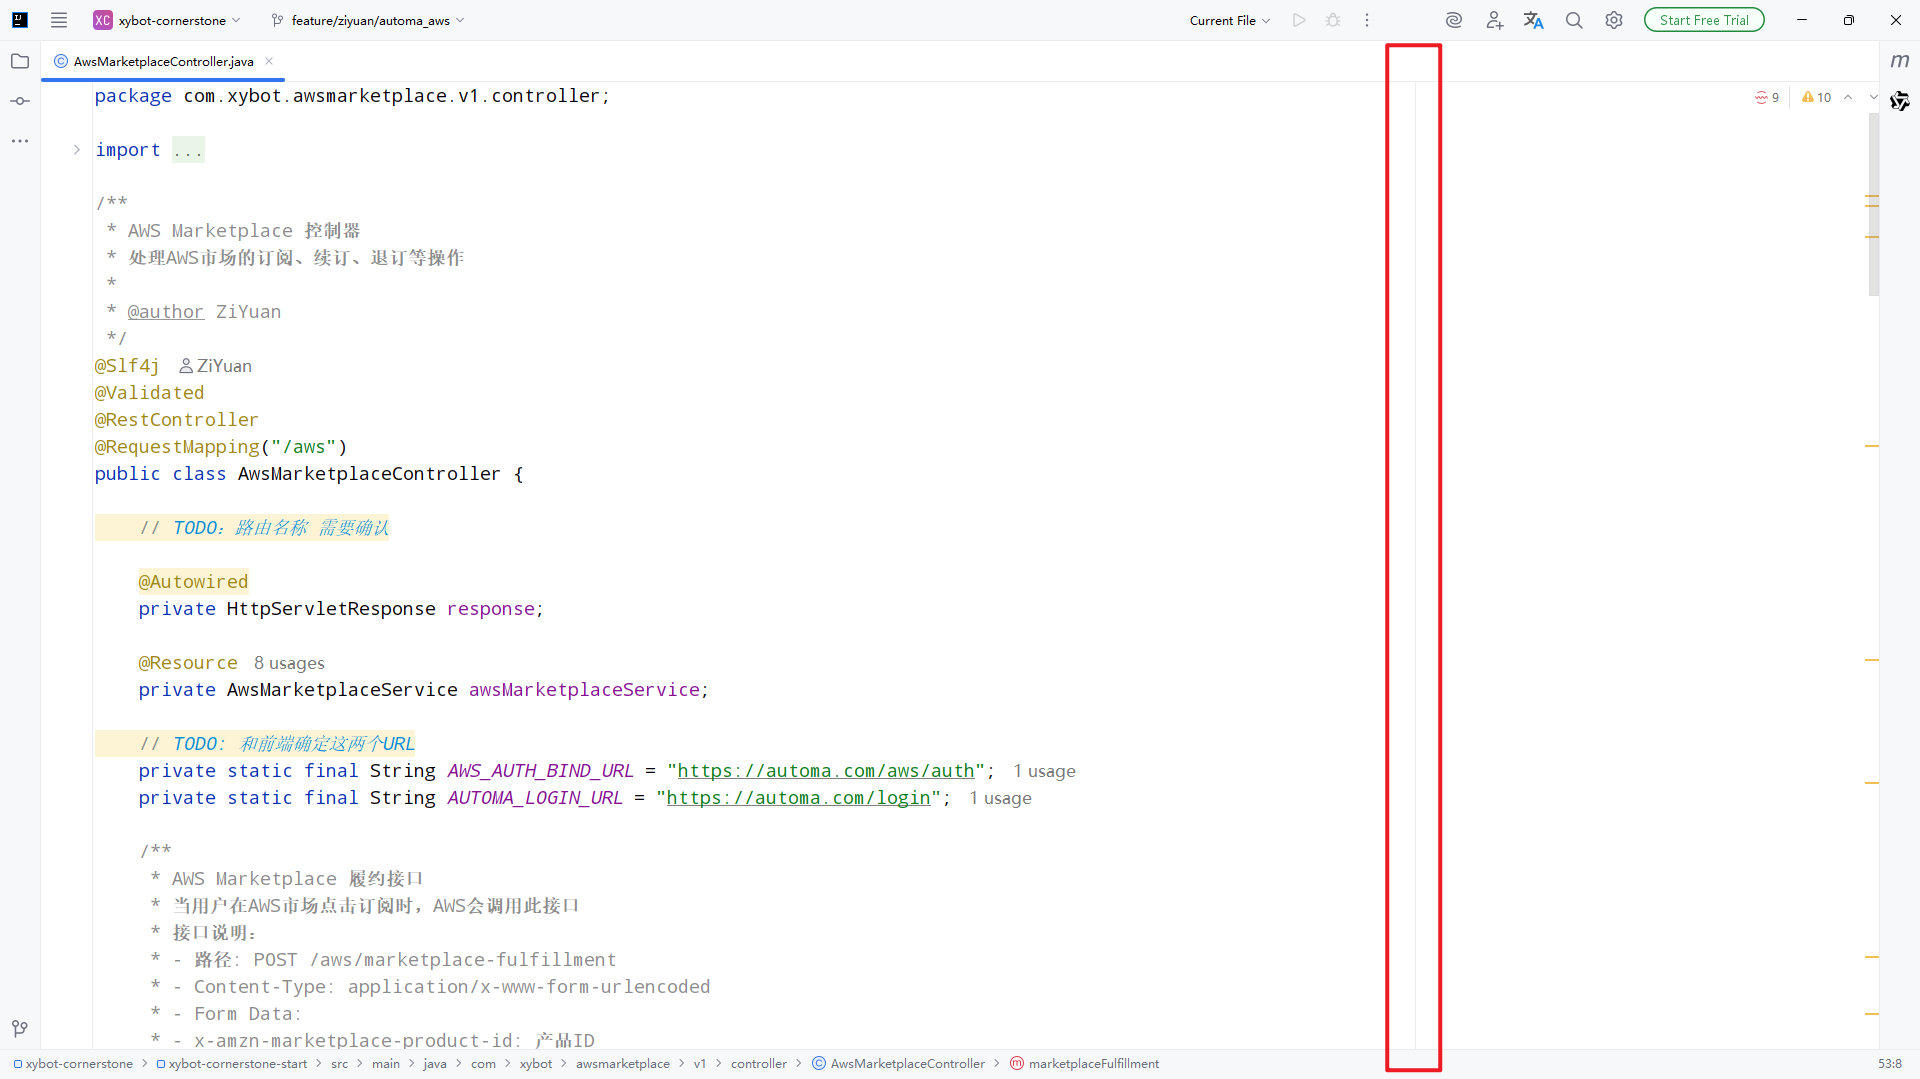1920x1079 pixels.
Task: Click the folded import ellipsis placeholder
Action: (188, 150)
